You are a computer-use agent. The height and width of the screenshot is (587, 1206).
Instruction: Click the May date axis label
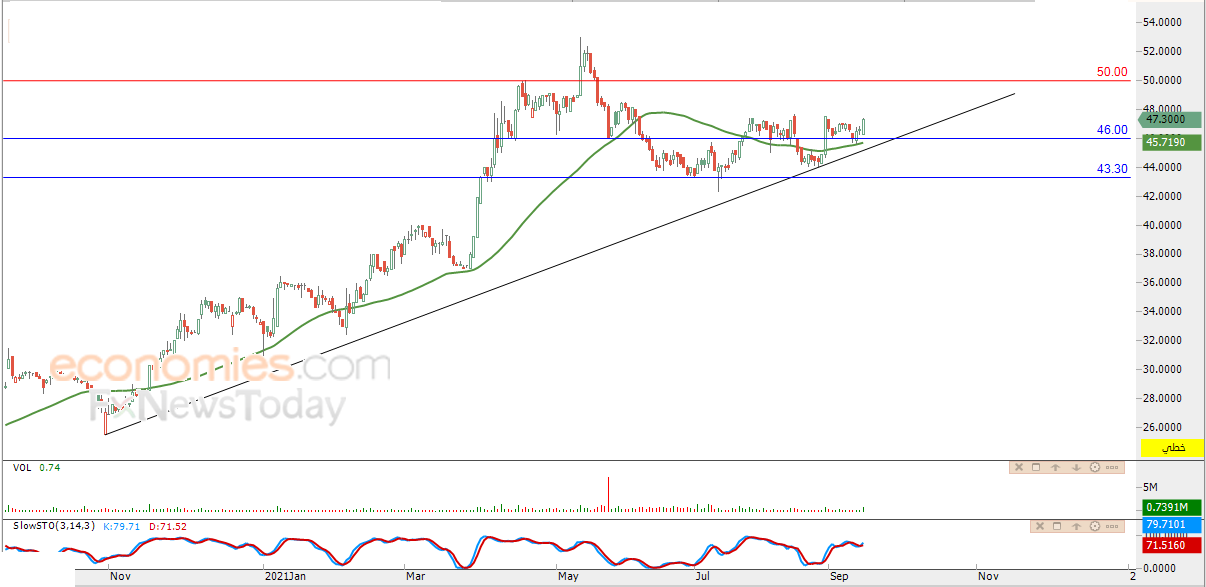point(568,576)
